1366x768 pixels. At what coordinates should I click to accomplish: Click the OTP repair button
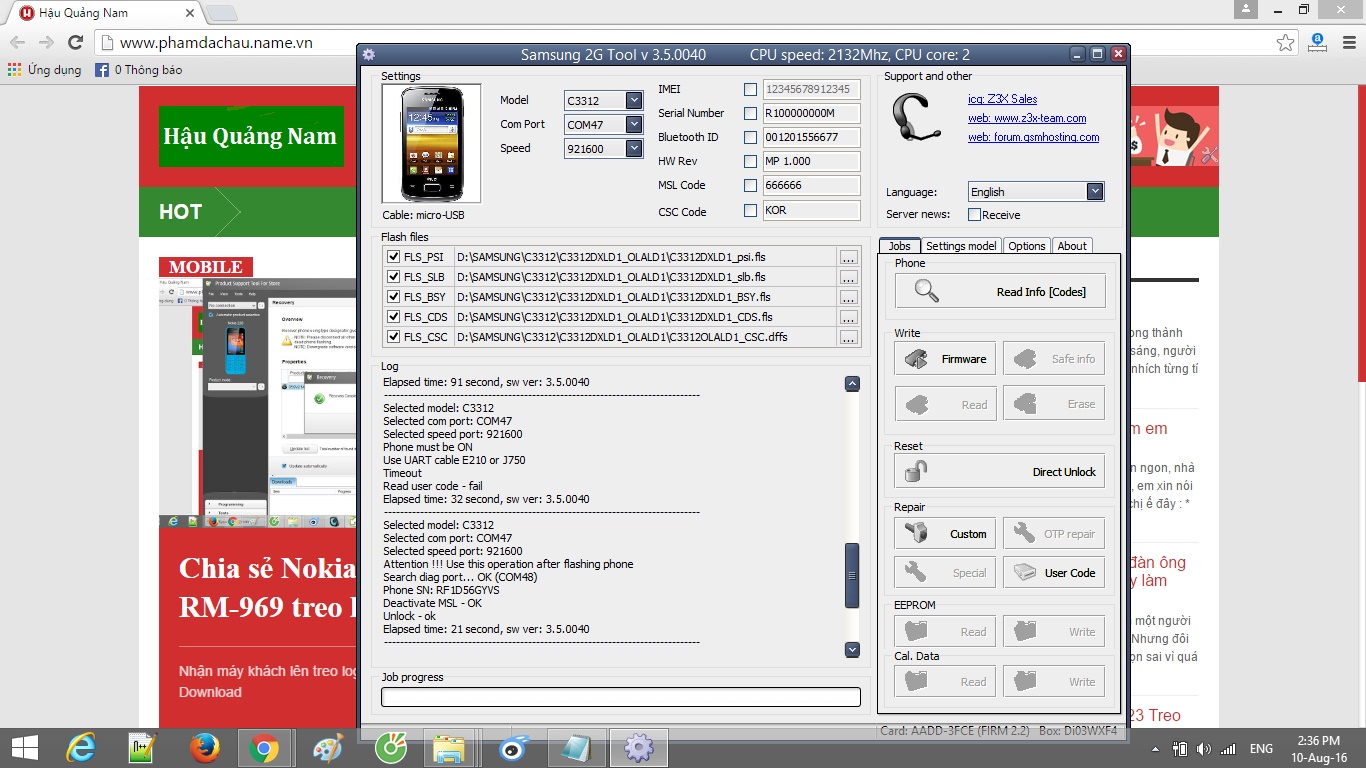(x=1054, y=534)
